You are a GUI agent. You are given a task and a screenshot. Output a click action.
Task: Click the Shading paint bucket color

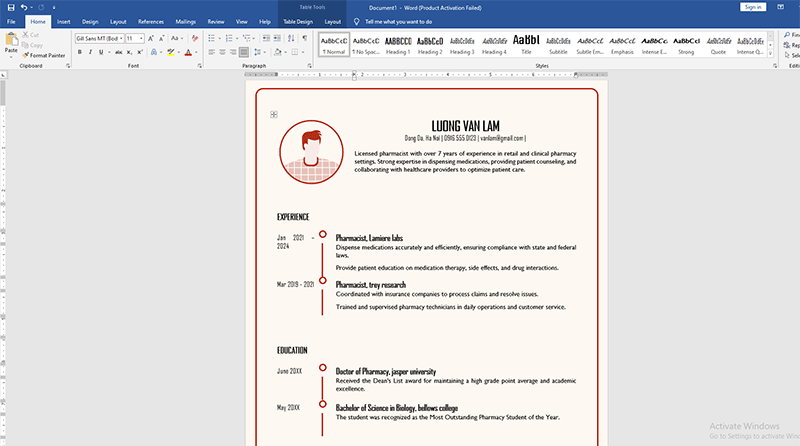tap(277, 52)
